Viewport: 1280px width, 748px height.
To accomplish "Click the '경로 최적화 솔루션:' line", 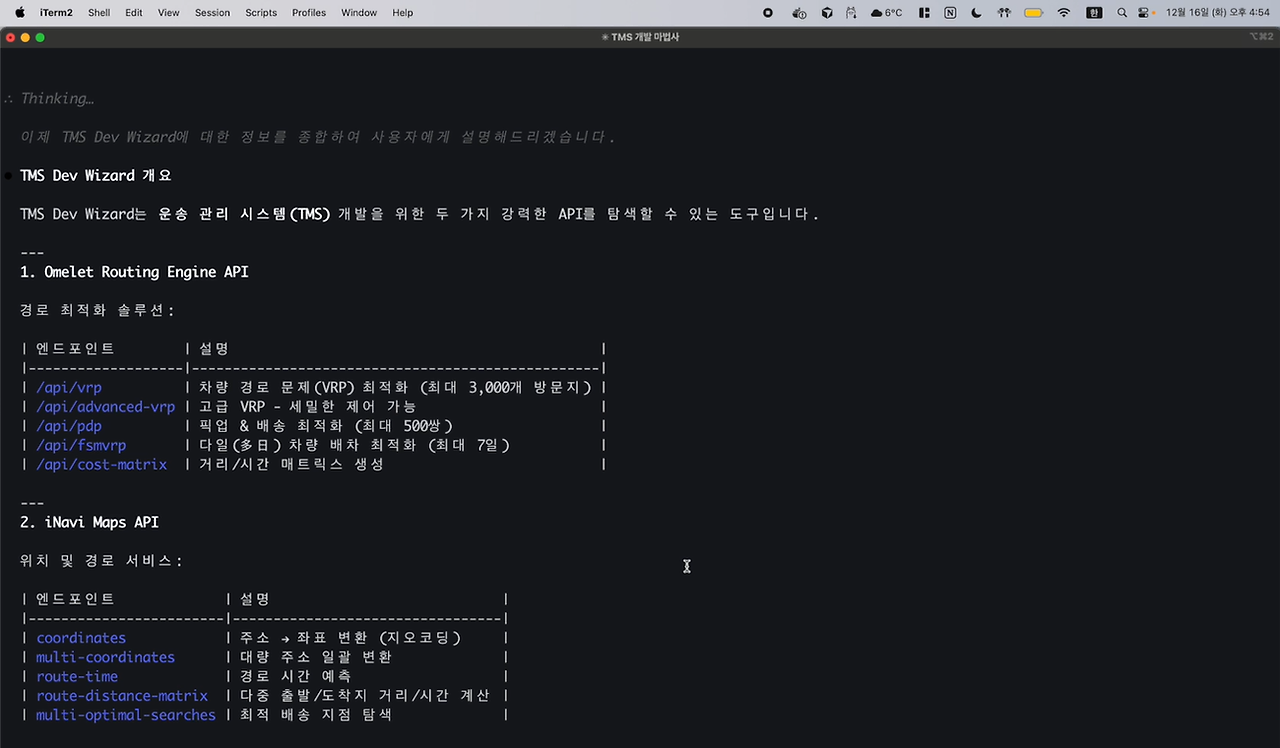I will 98,310.
